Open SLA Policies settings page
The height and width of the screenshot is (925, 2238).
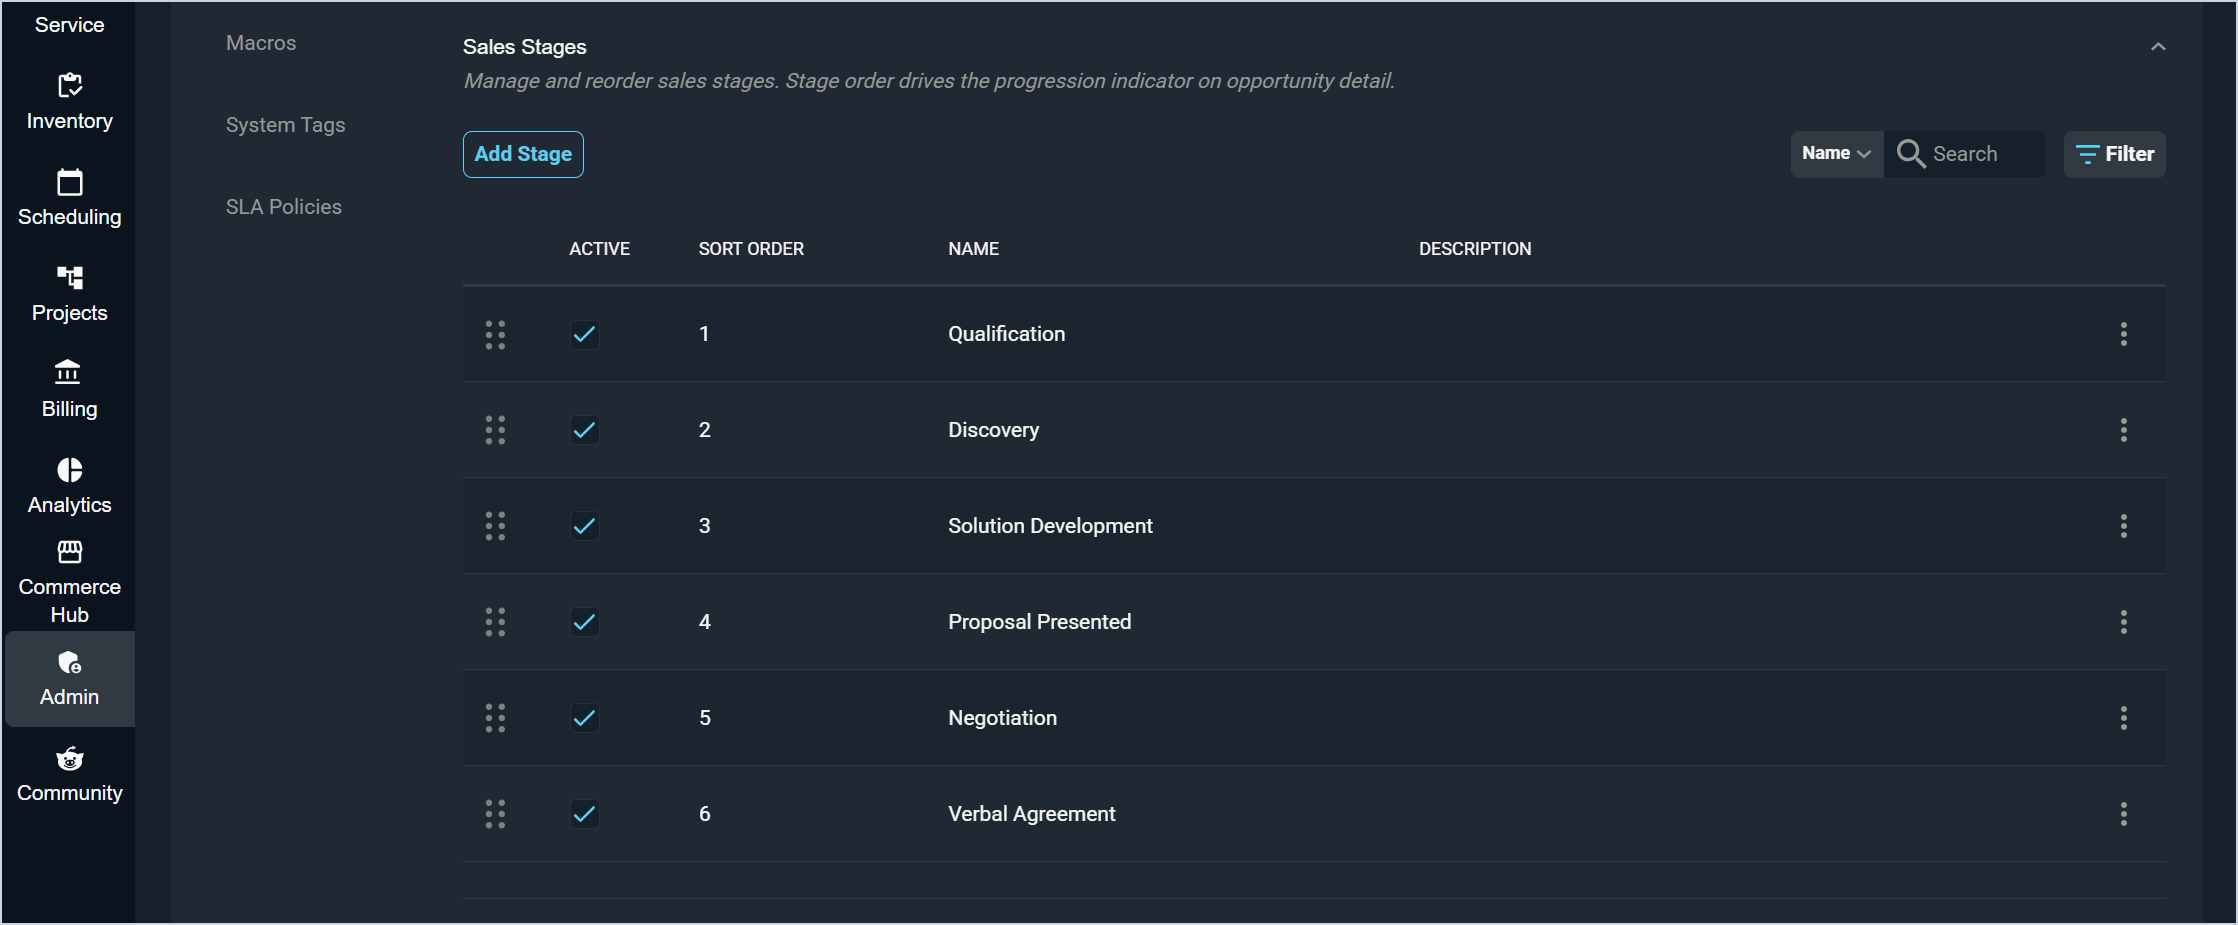283,207
